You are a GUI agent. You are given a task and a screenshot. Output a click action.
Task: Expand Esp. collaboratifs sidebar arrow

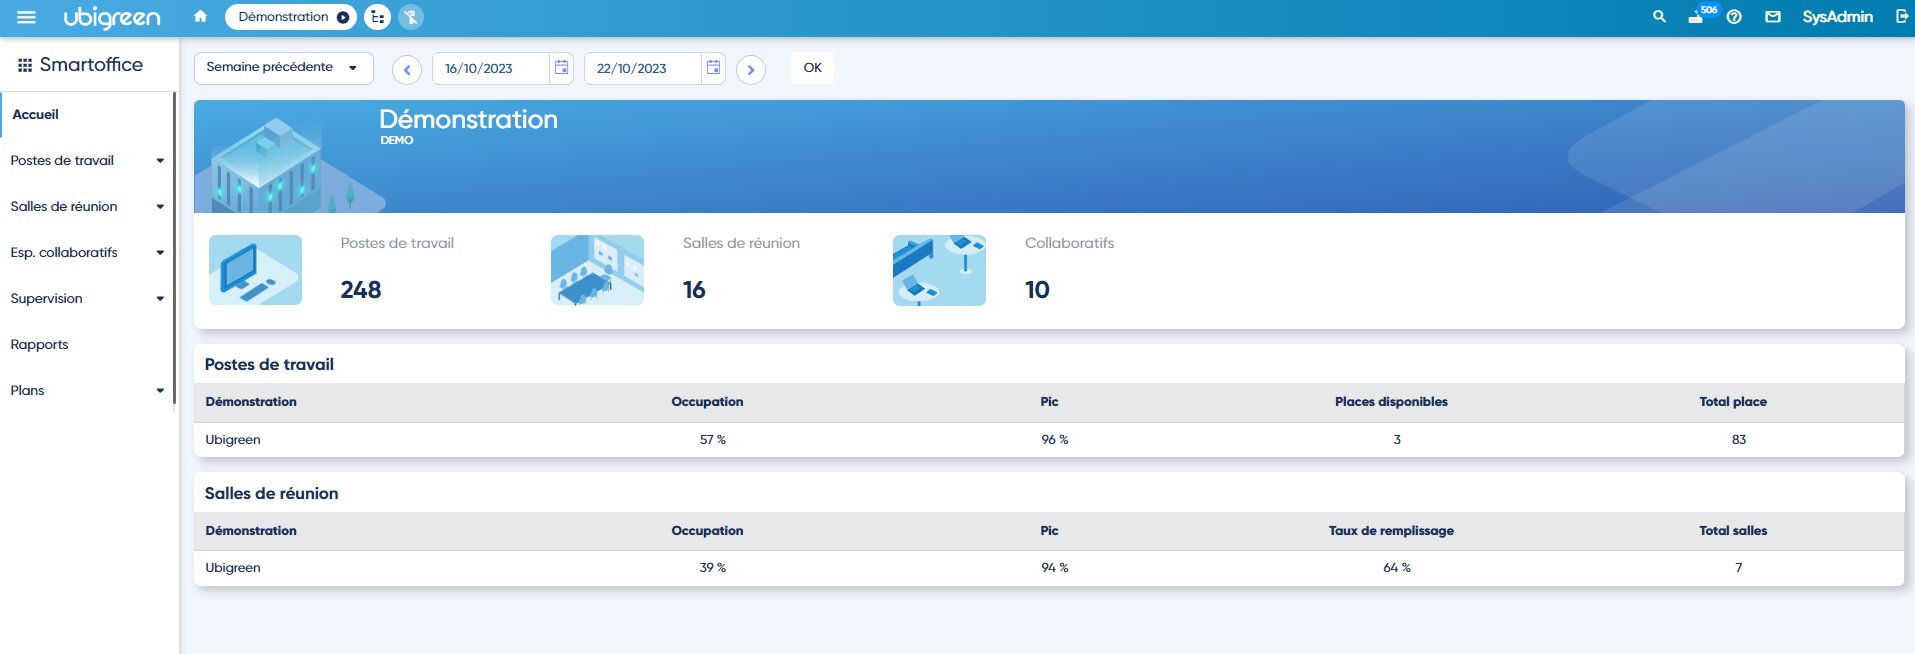click(160, 253)
